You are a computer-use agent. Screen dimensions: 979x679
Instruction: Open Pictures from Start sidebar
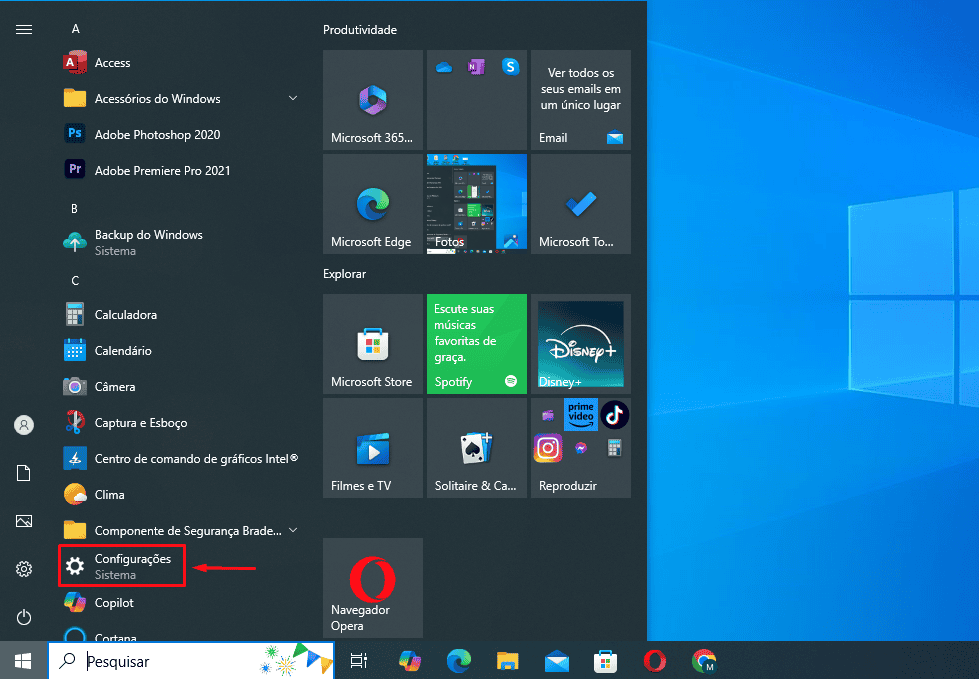tap(24, 521)
